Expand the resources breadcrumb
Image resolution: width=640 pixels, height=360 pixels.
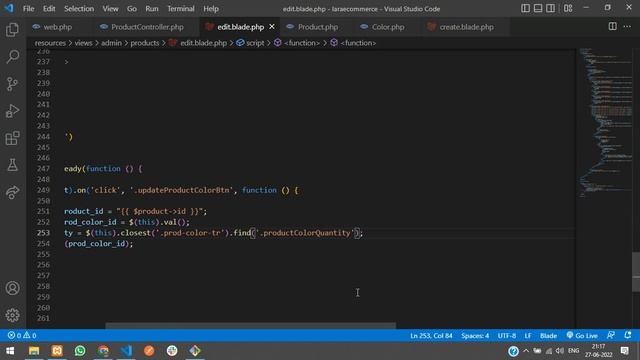pos(50,43)
